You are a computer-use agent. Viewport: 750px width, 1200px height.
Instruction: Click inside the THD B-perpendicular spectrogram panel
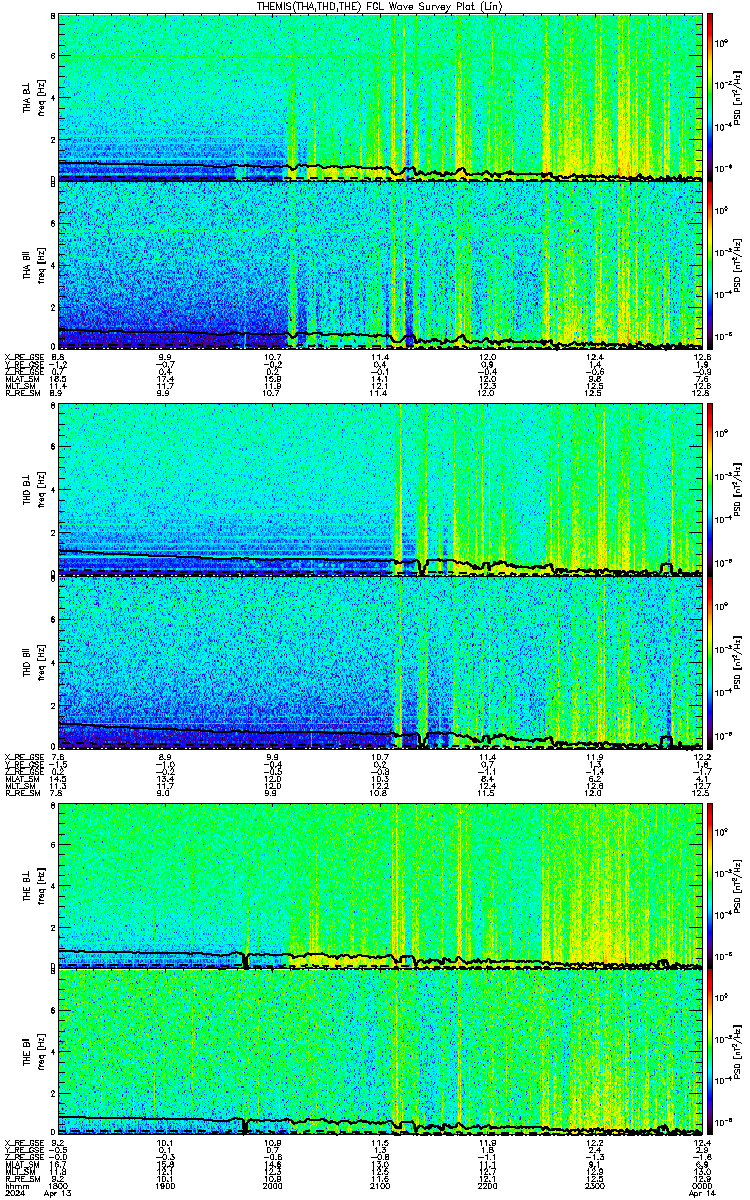pyautogui.click(x=381, y=492)
